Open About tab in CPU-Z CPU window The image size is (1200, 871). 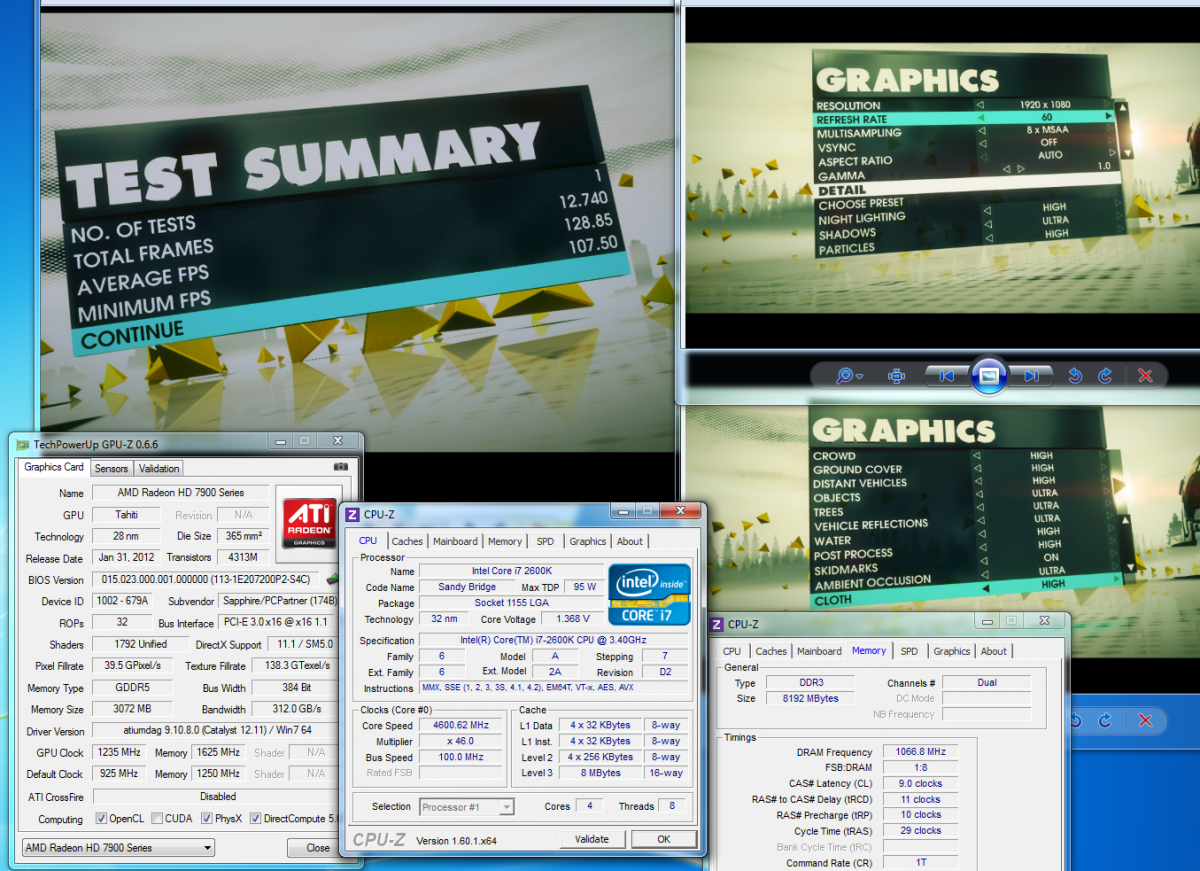[x=630, y=542]
